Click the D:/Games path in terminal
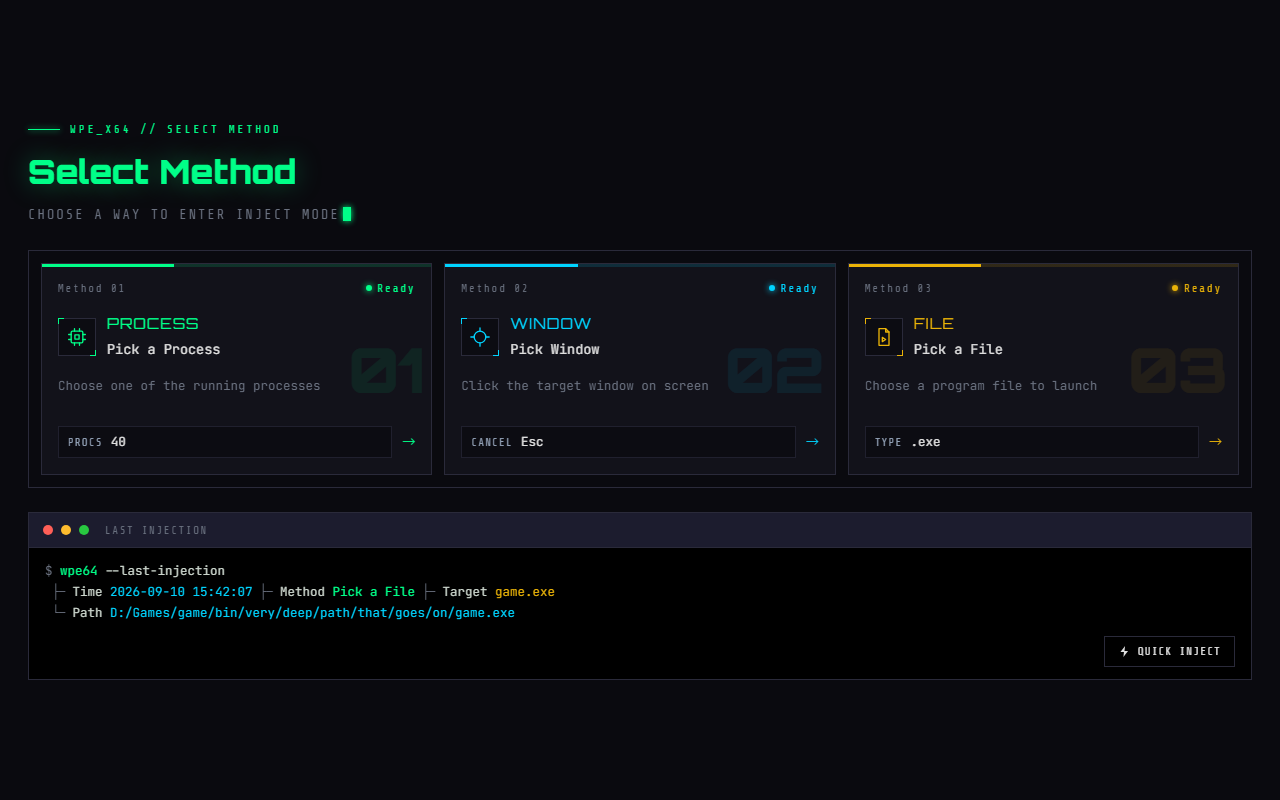 tap(312, 613)
